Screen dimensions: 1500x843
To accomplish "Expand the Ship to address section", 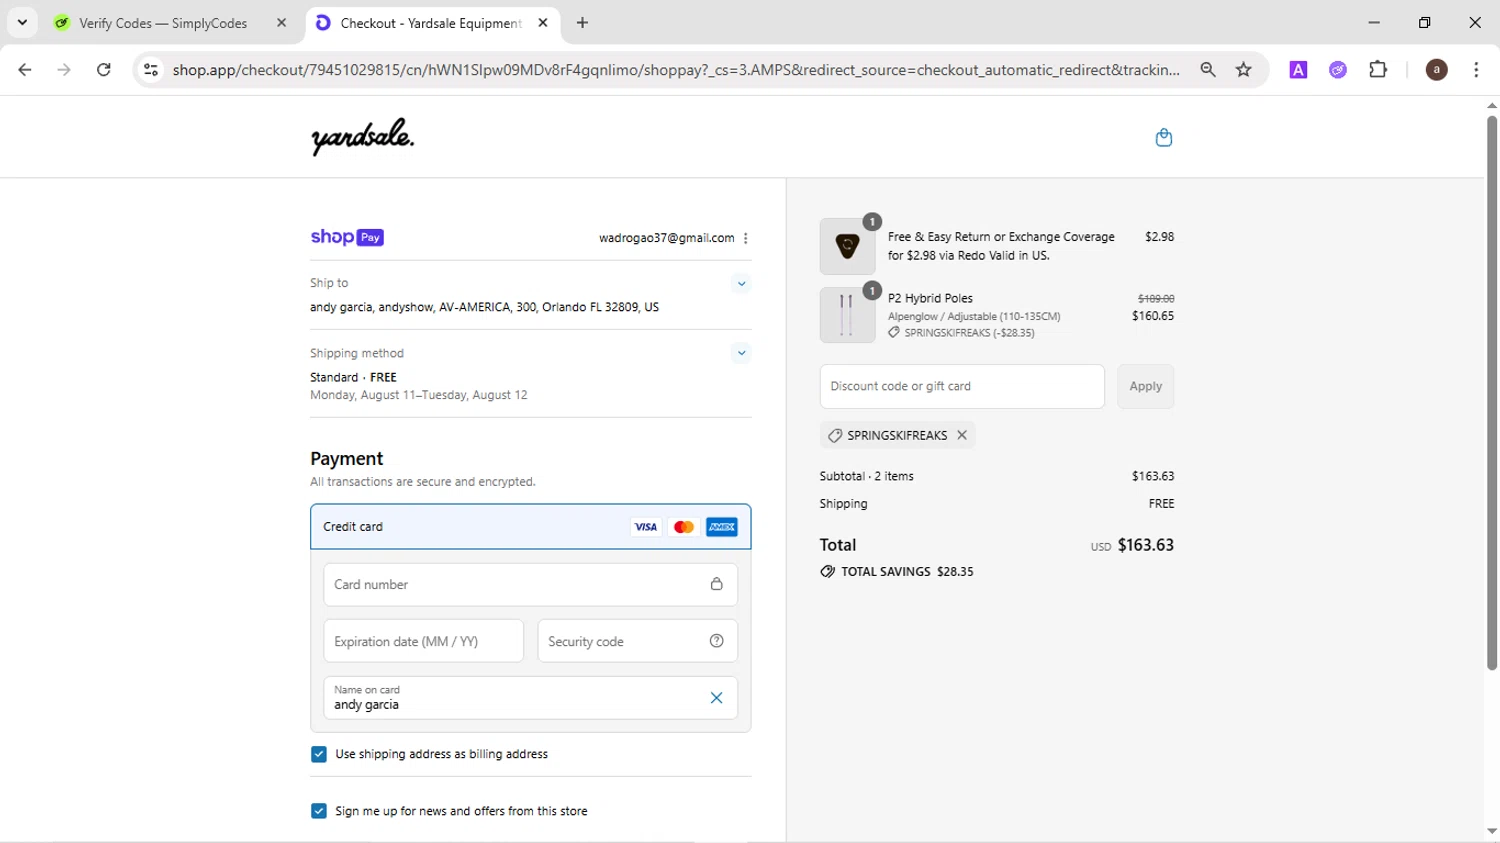I will [741, 284].
